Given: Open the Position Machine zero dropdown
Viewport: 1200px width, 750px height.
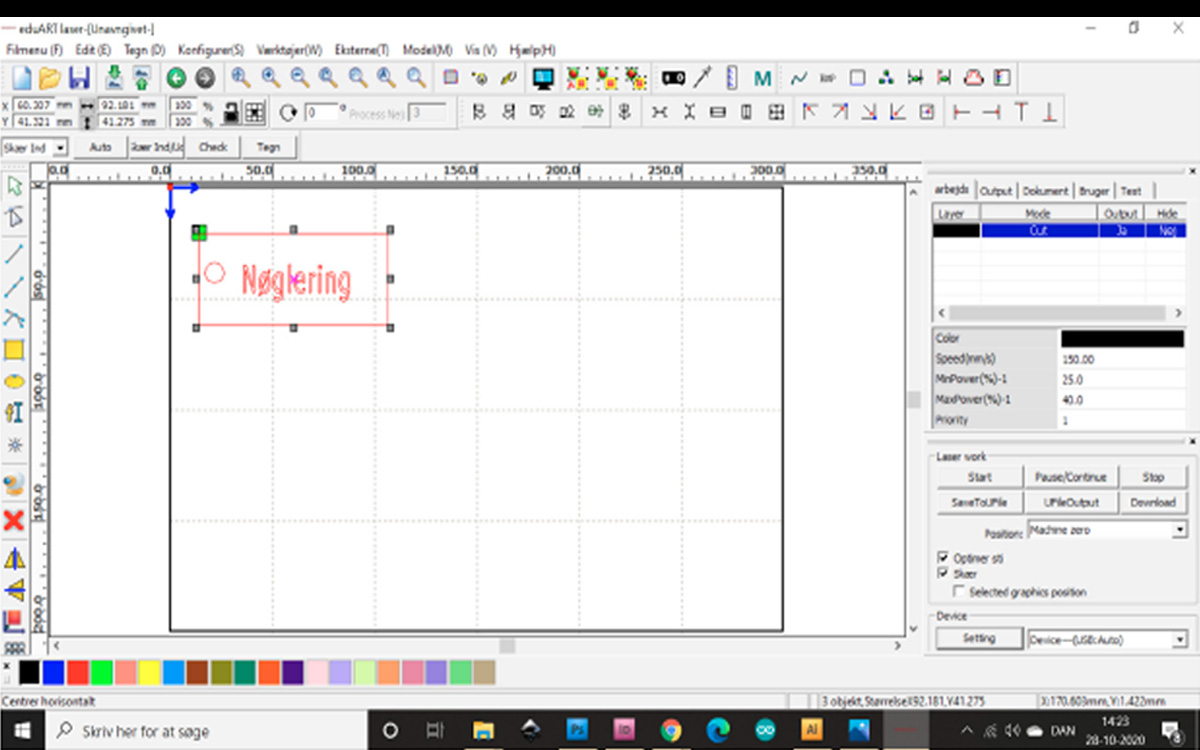Looking at the screenshot, I should pyautogui.click(x=1107, y=530).
